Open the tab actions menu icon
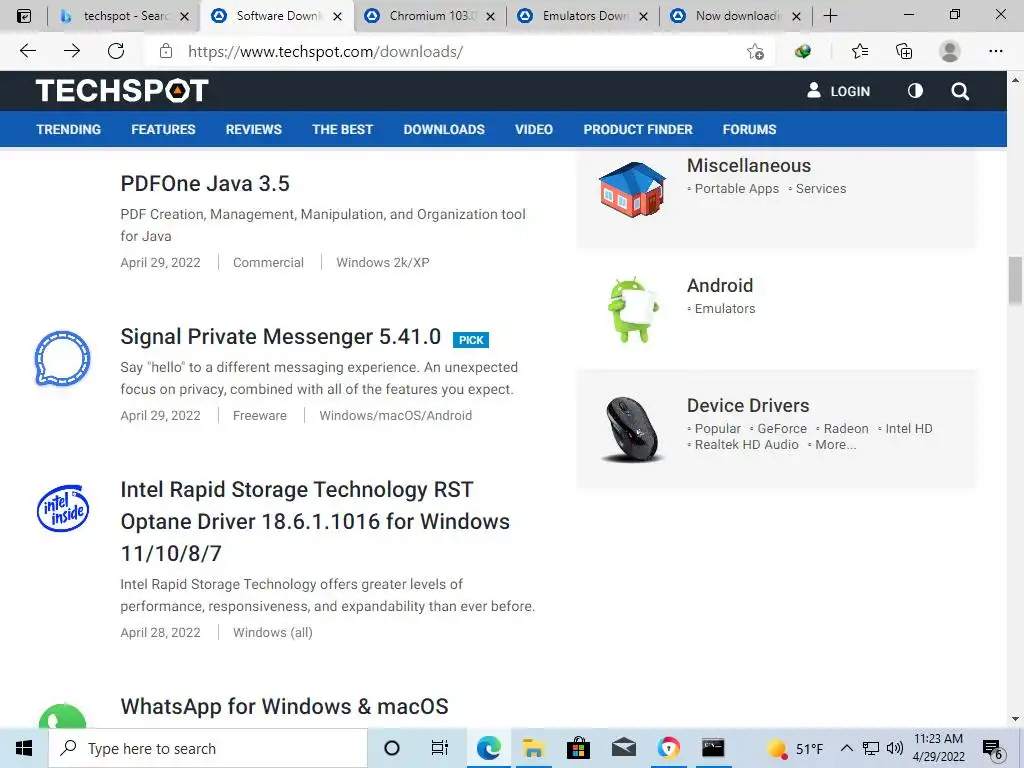Image resolution: width=1024 pixels, height=768 pixels. [x=24, y=16]
